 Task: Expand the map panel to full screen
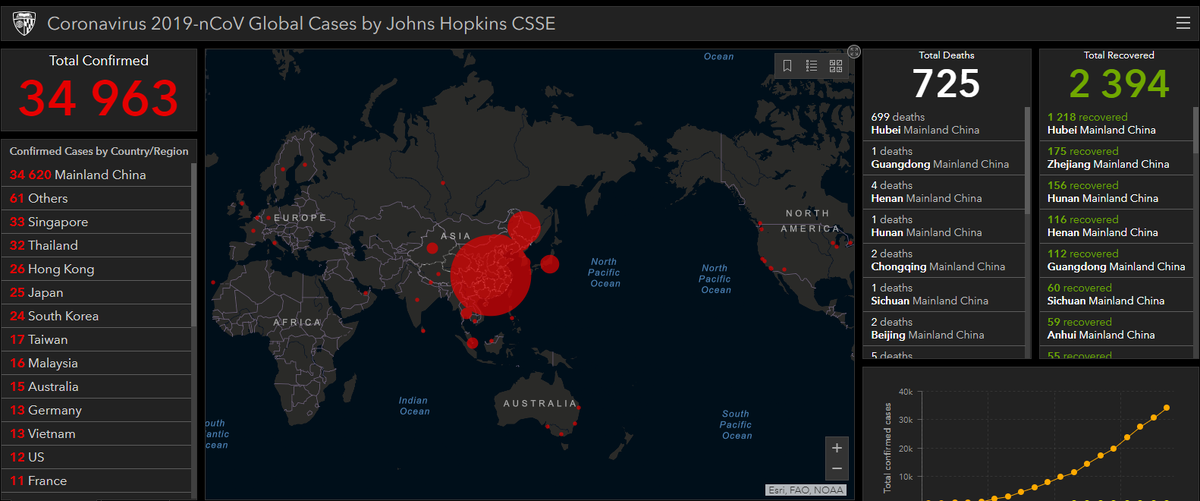tap(854, 51)
